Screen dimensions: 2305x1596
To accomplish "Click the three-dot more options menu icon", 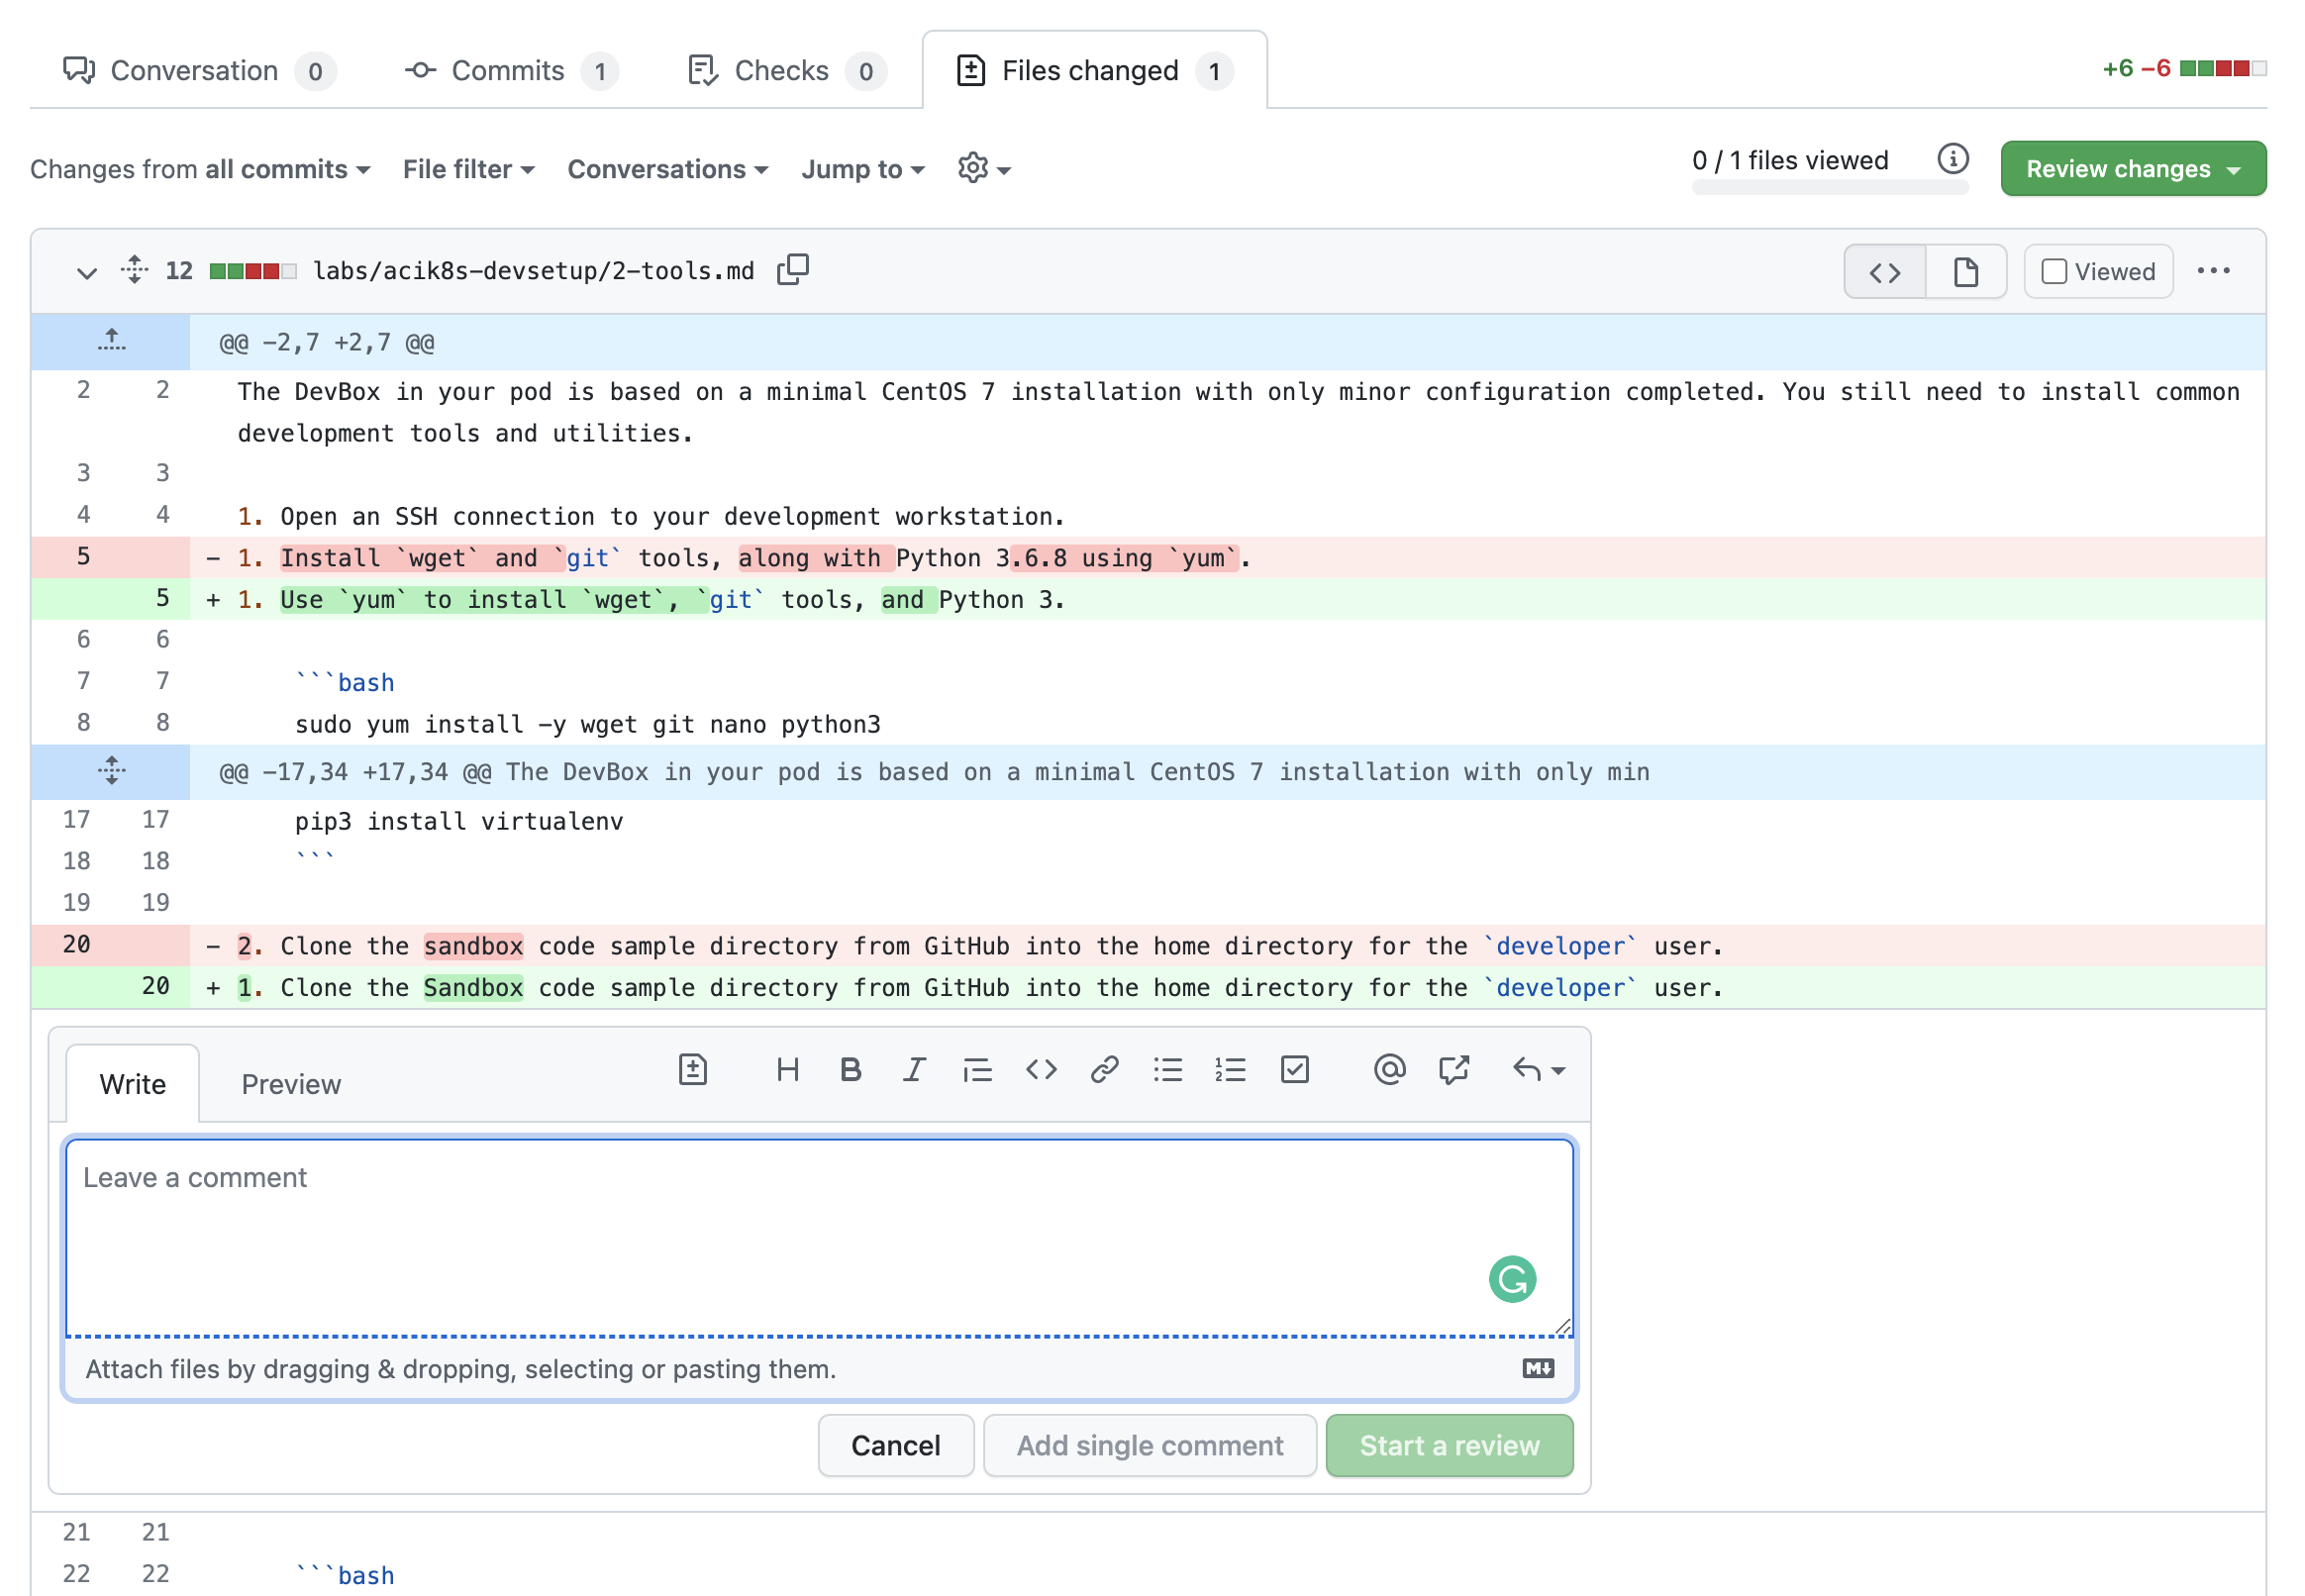I will (x=2214, y=270).
